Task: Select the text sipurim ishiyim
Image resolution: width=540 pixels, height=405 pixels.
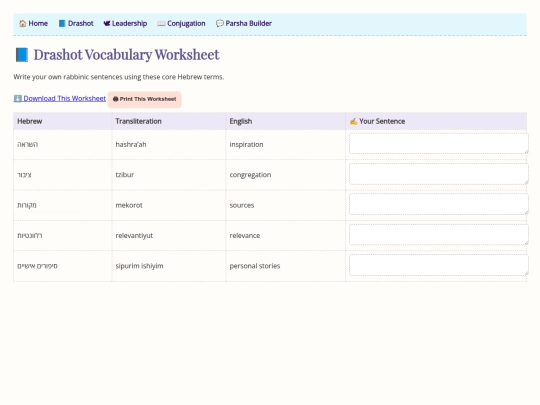Action: 139,266
